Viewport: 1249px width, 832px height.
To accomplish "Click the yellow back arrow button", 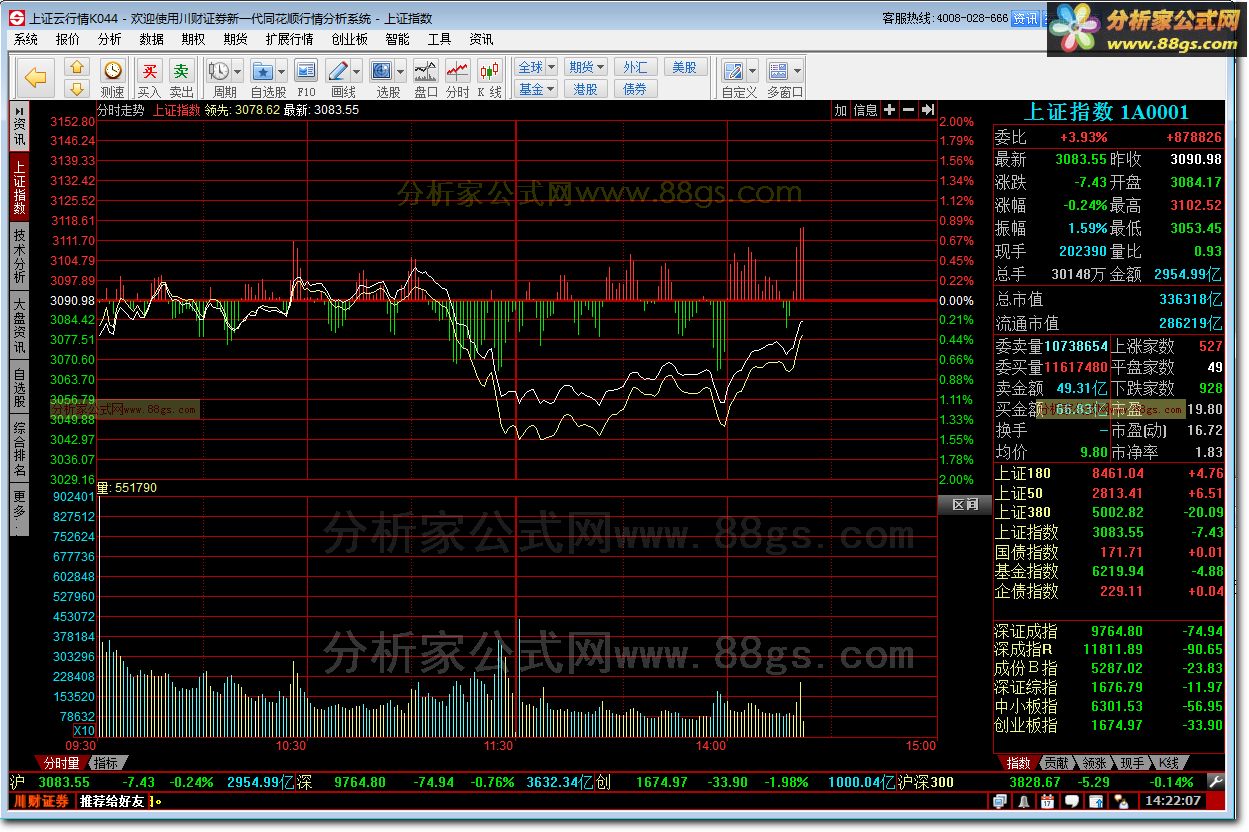I will (x=36, y=77).
